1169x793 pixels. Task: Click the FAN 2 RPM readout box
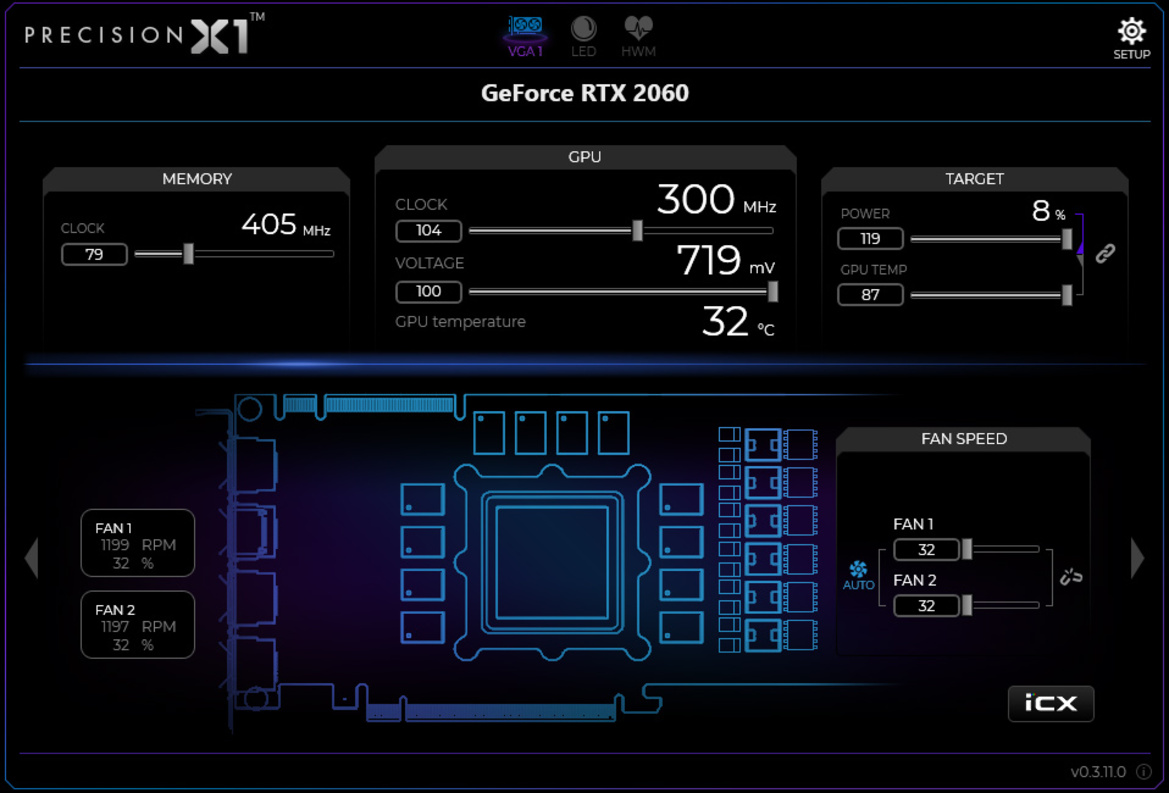[x=138, y=625]
